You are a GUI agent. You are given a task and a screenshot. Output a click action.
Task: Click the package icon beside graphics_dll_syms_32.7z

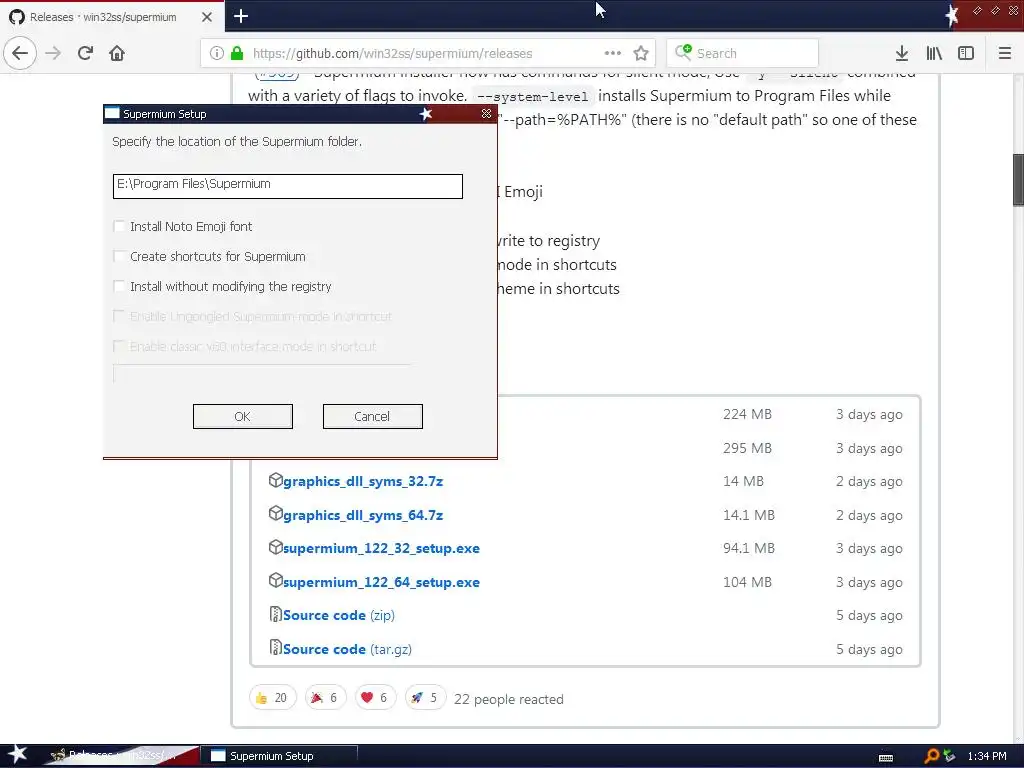(276, 481)
